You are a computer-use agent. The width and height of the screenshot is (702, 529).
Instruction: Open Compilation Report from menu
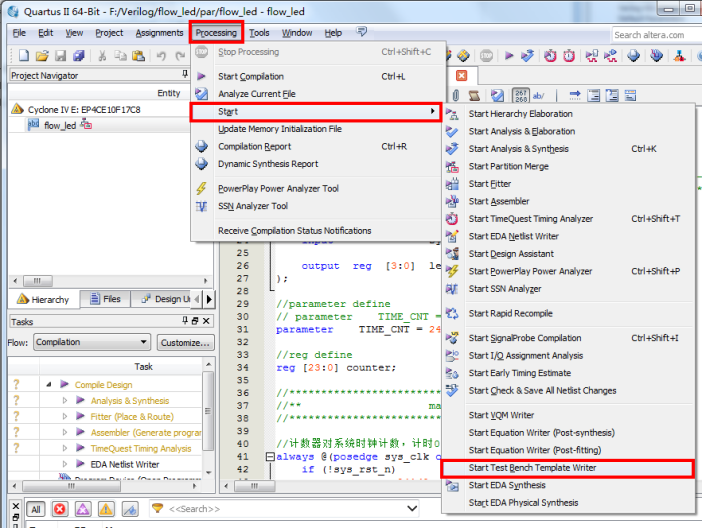point(316,146)
